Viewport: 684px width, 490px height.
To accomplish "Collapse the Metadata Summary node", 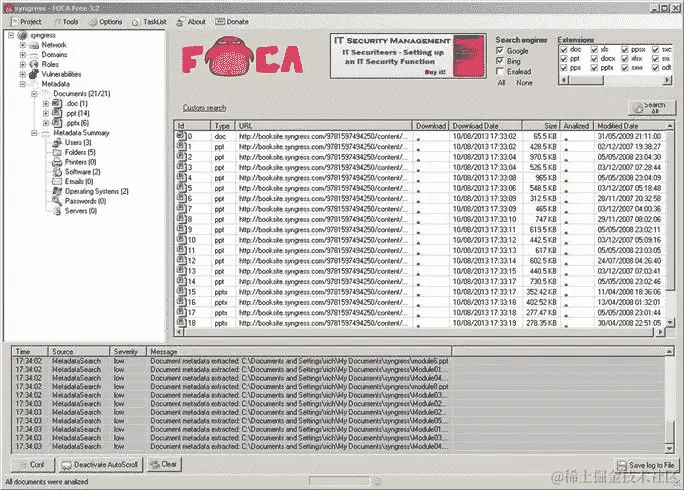I will click(34, 133).
